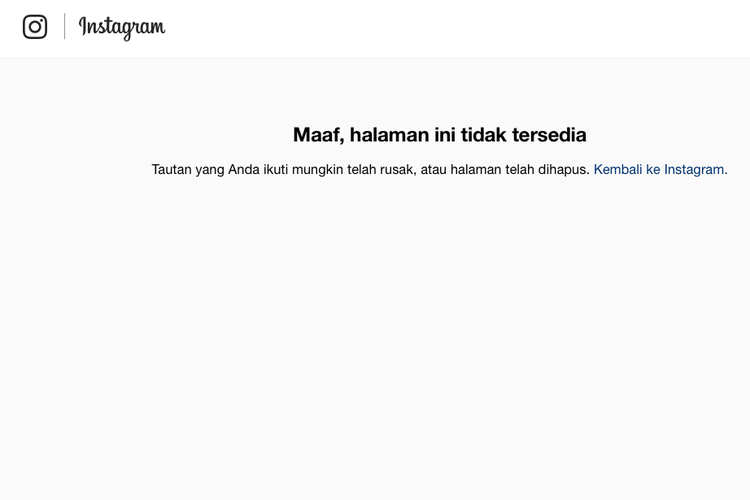Click the text 'Tautan yang Anda ikuti mungkin telah rusak'
Screen dimensions: 750x500
point(284,170)
